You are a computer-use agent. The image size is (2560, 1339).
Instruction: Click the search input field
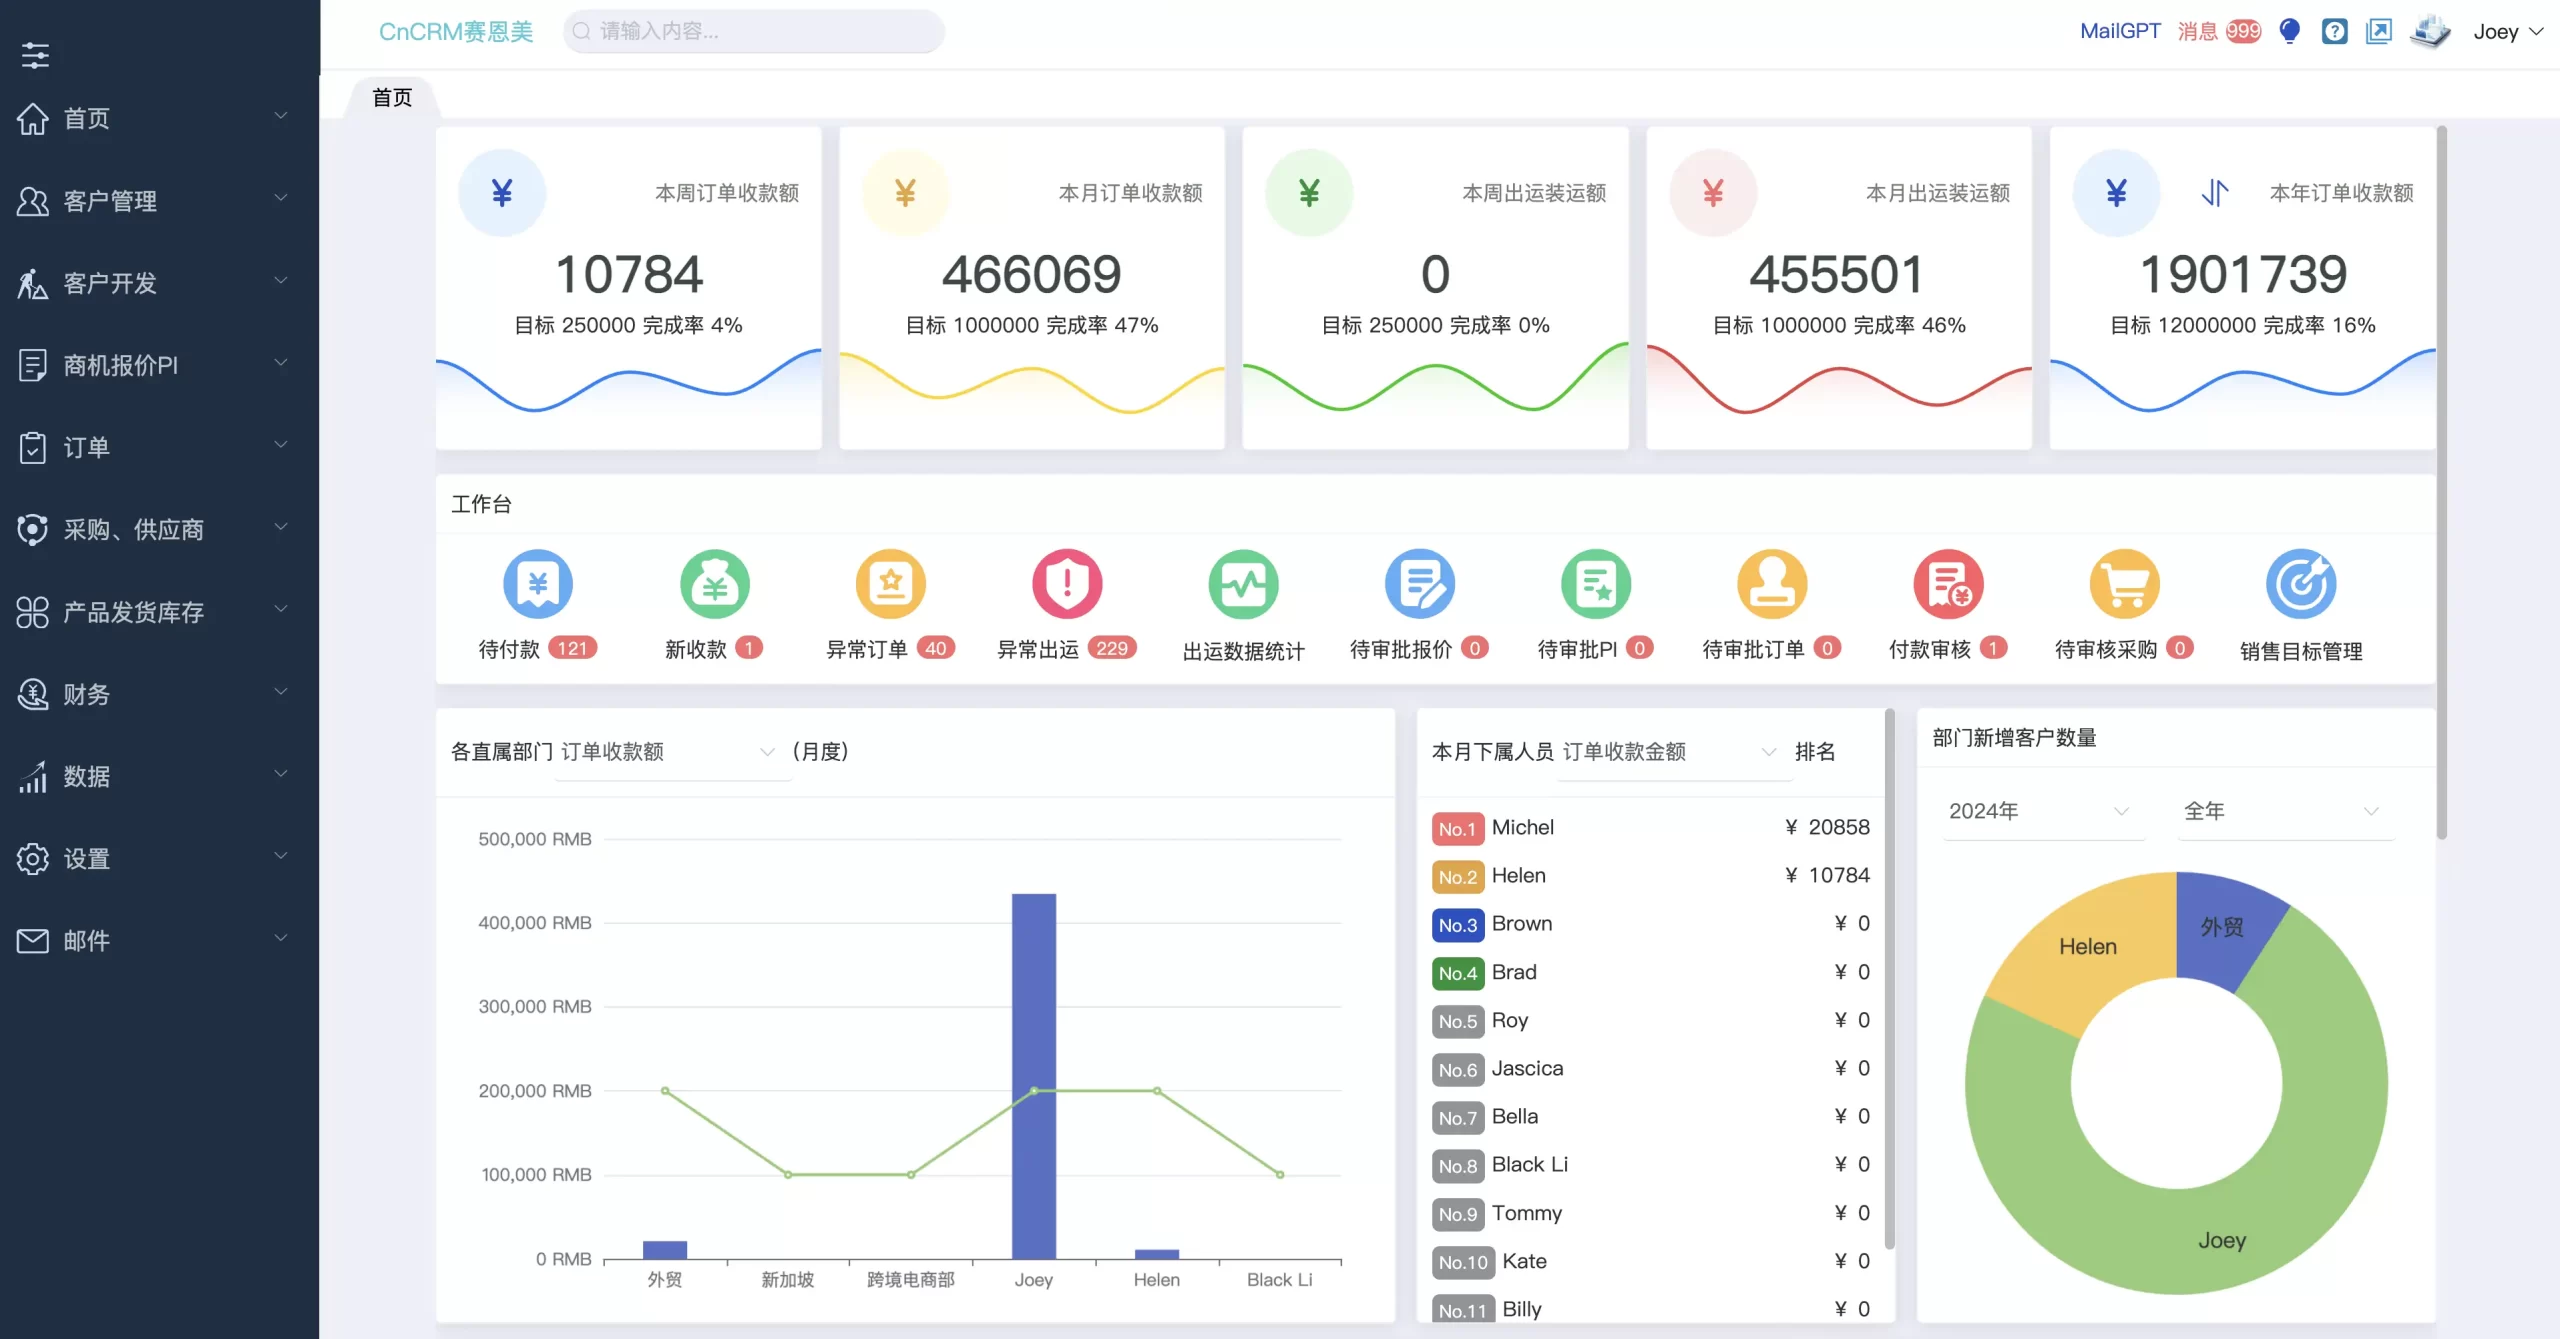(x=755, y=31)
